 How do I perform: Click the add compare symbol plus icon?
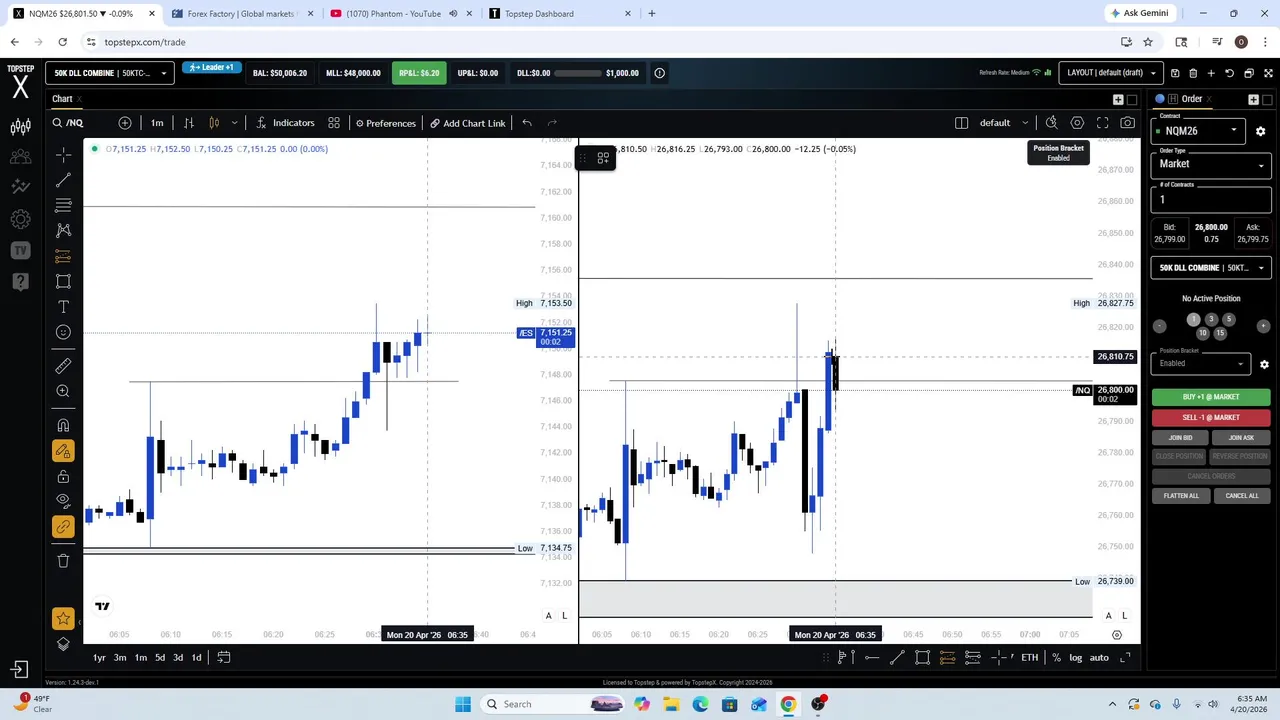coord(125,123)
